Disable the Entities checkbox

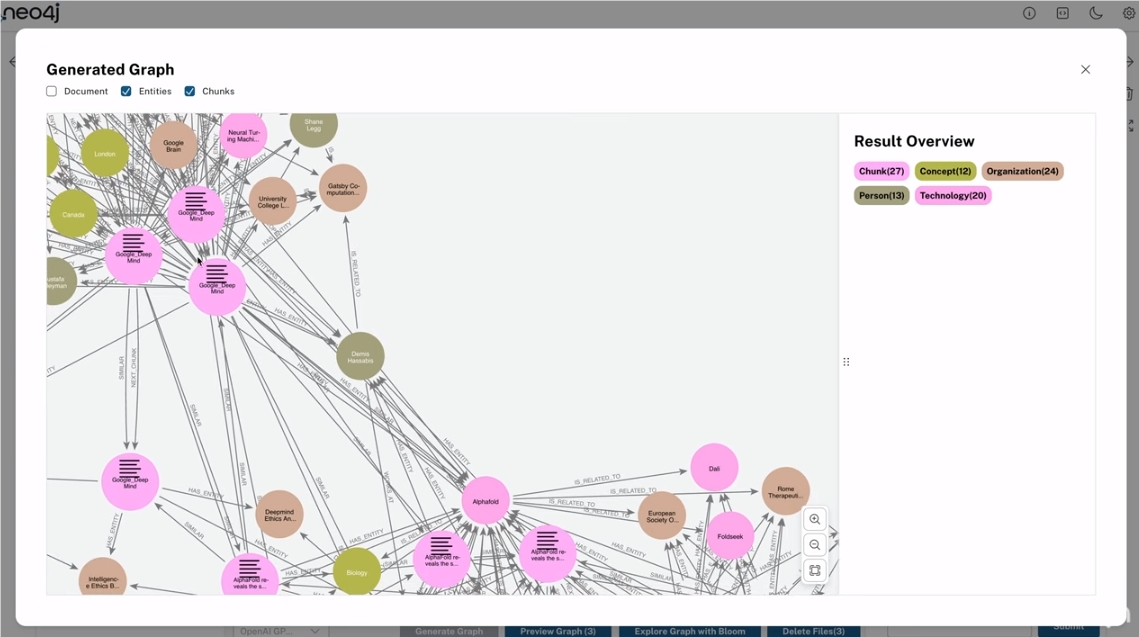click(126, 91)
